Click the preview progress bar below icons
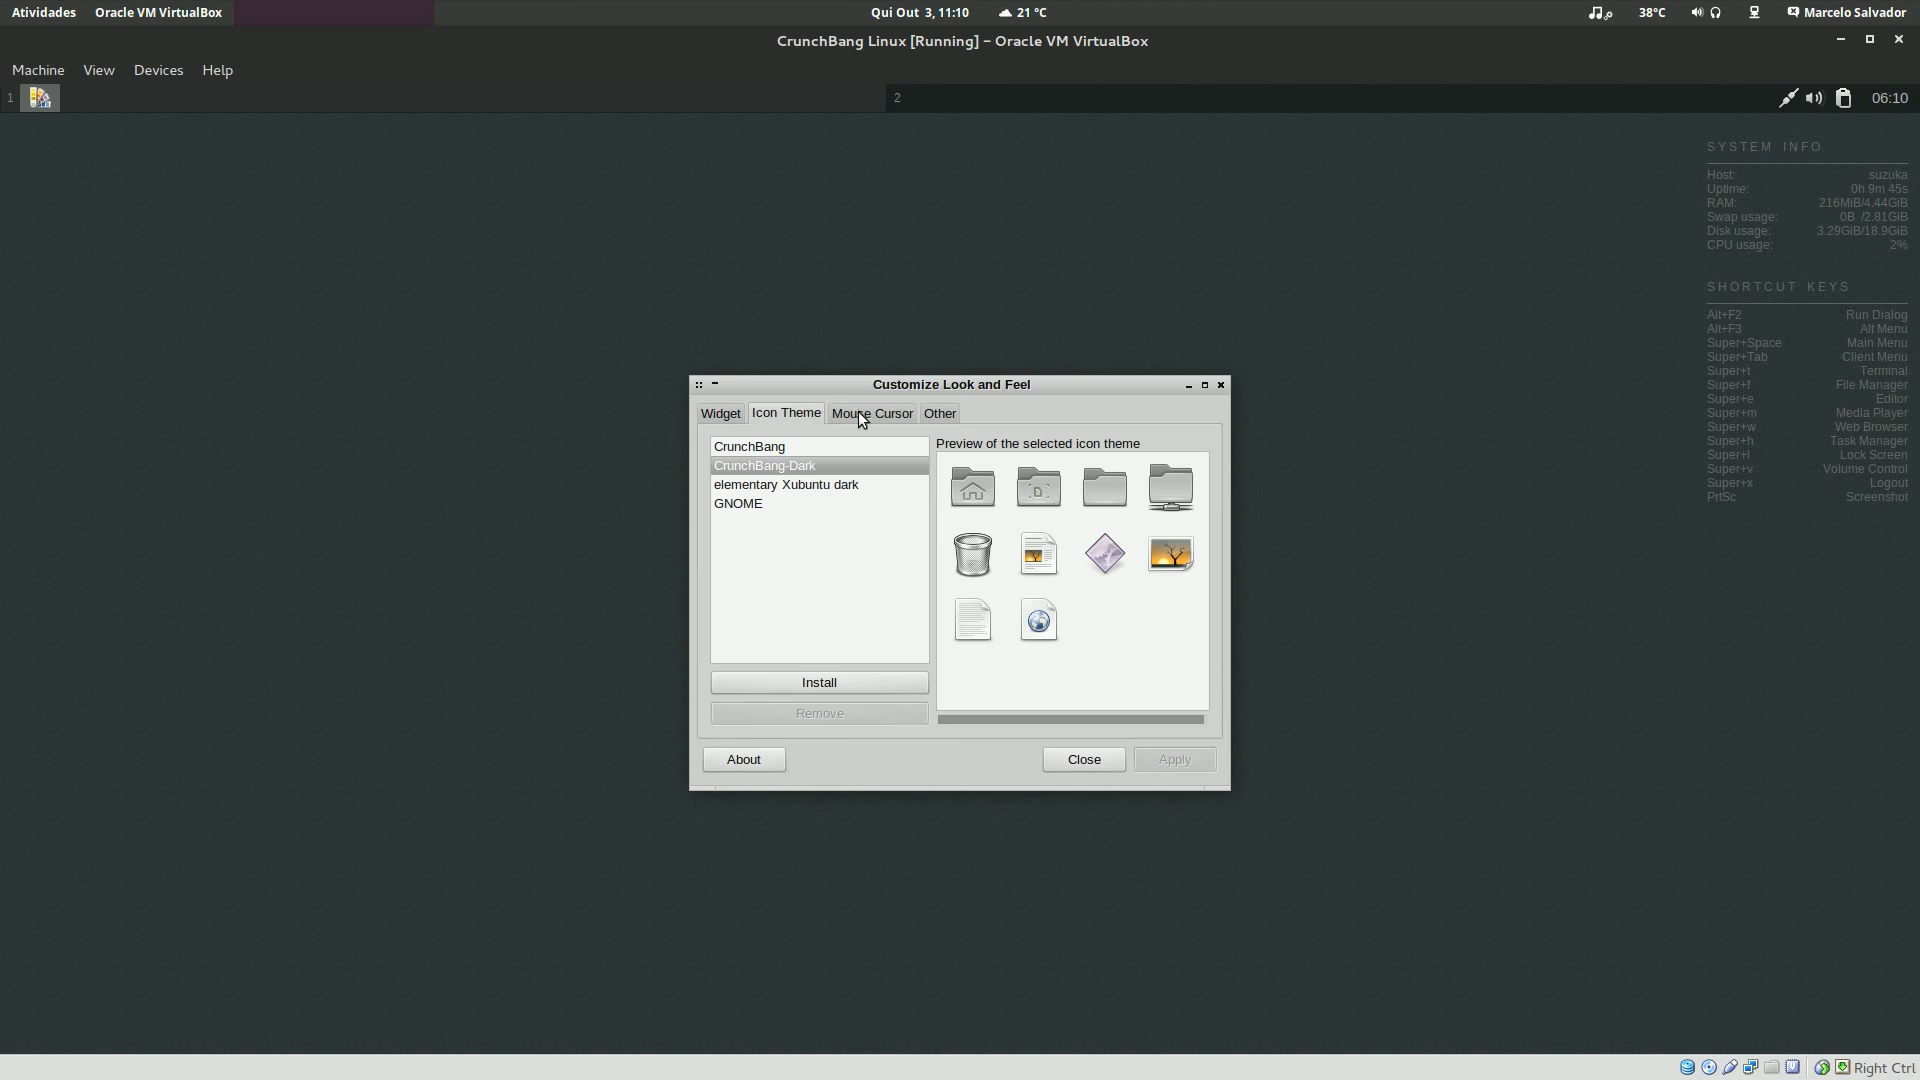1920x1080 pixels. tap(1070, 719)
